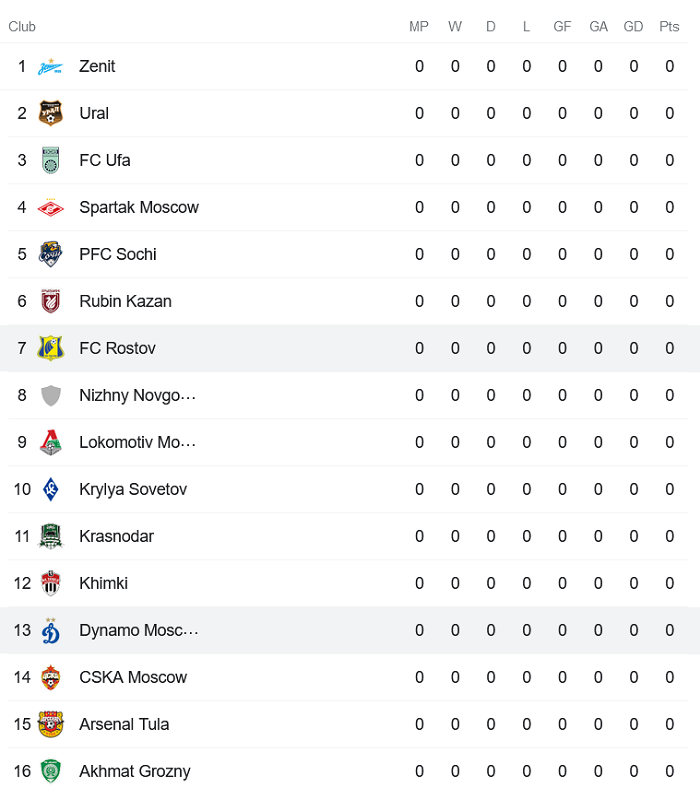Click the Club column header
Image resolution: width=700 pixels, height=799 pixels.
[22, 27]
